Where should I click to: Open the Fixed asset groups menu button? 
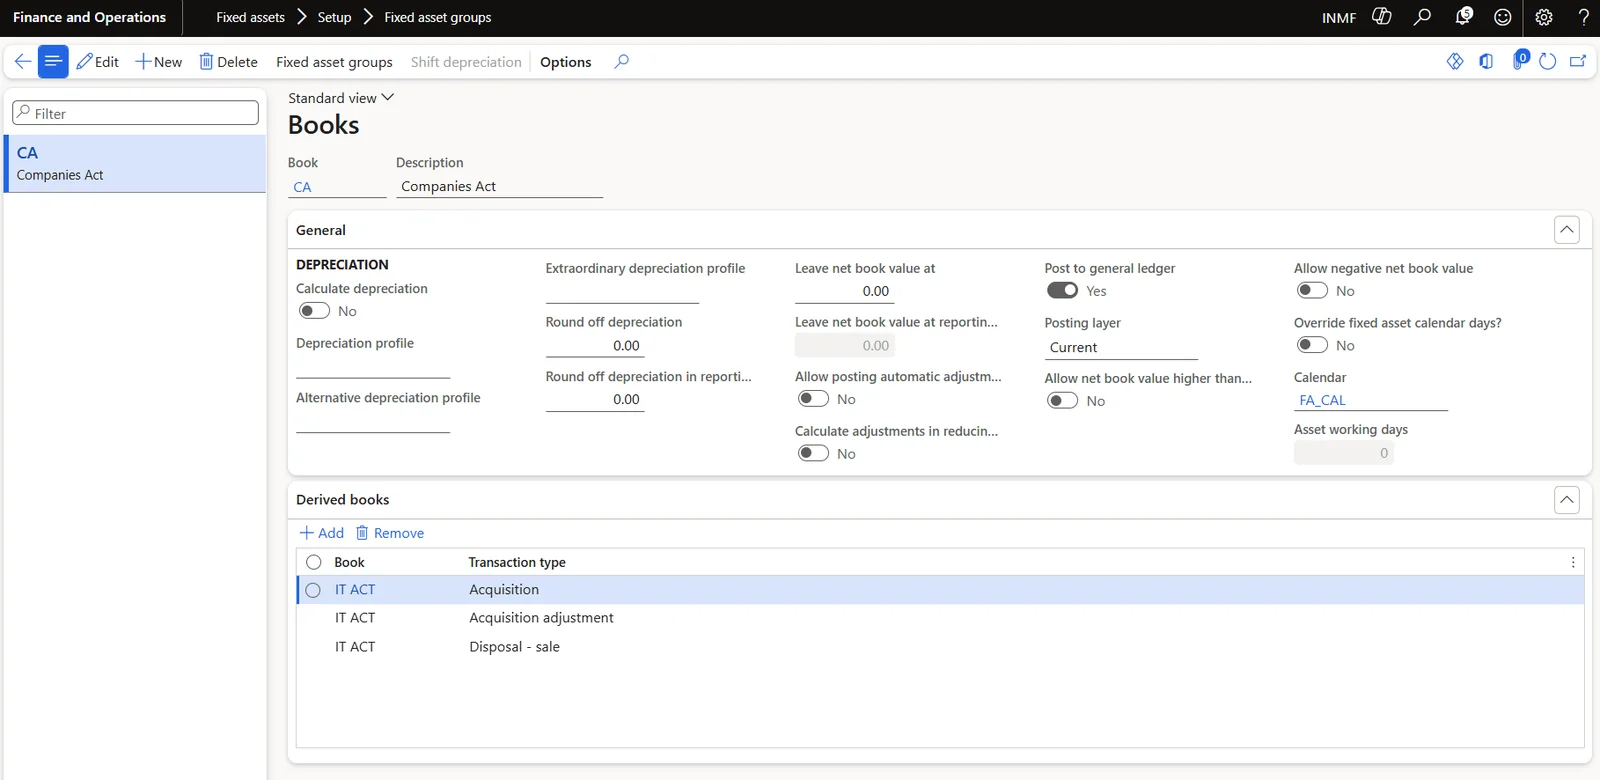click(334, 62)
